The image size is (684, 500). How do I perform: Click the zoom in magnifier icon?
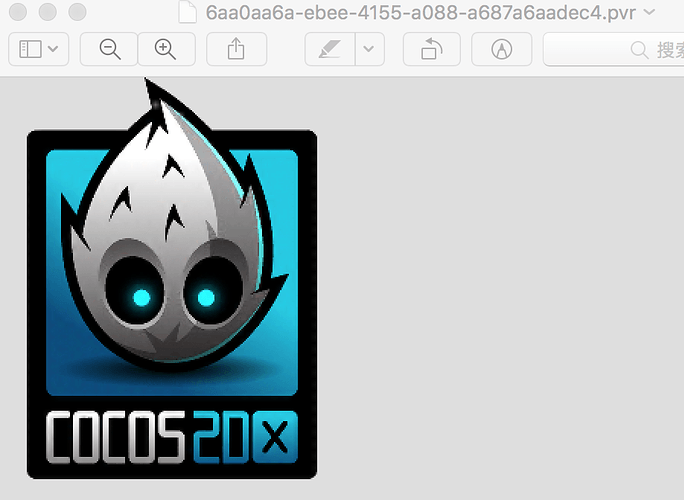[x=166, y=49]
